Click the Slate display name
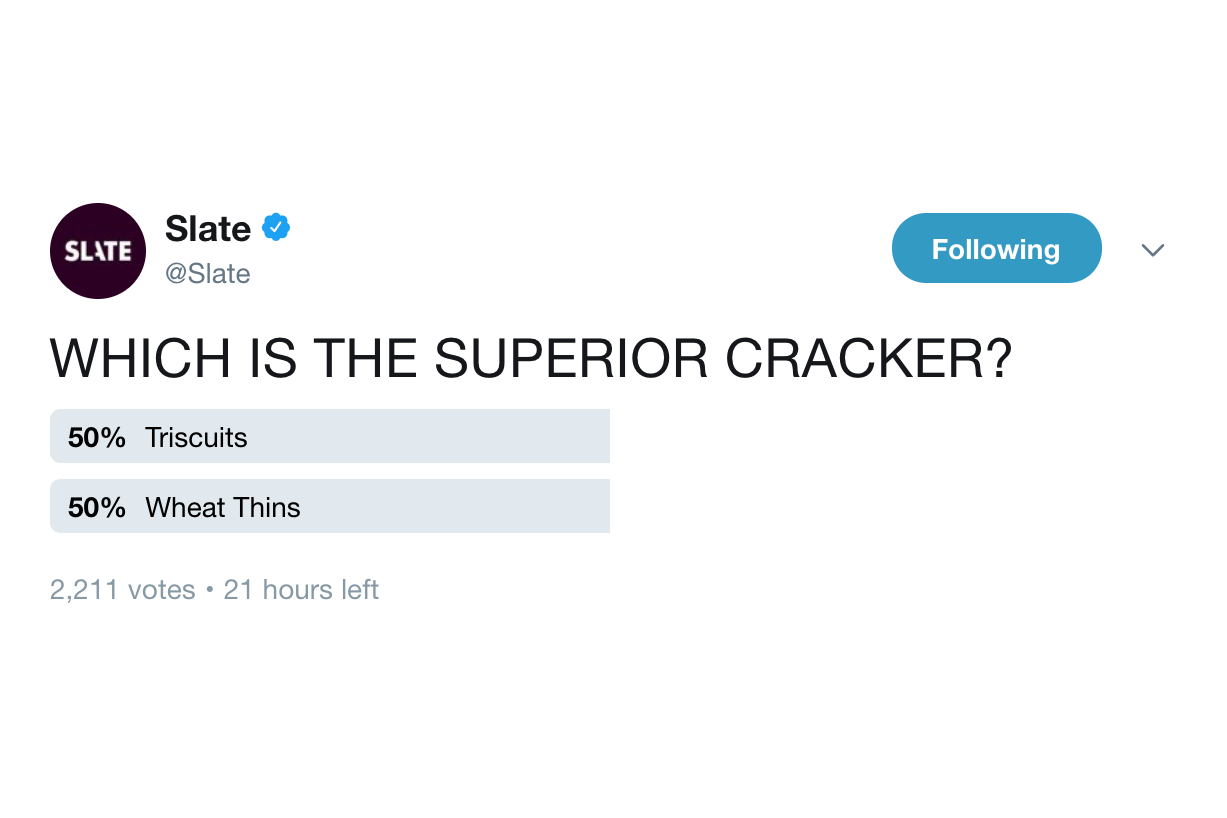 (x=206, y=228)
